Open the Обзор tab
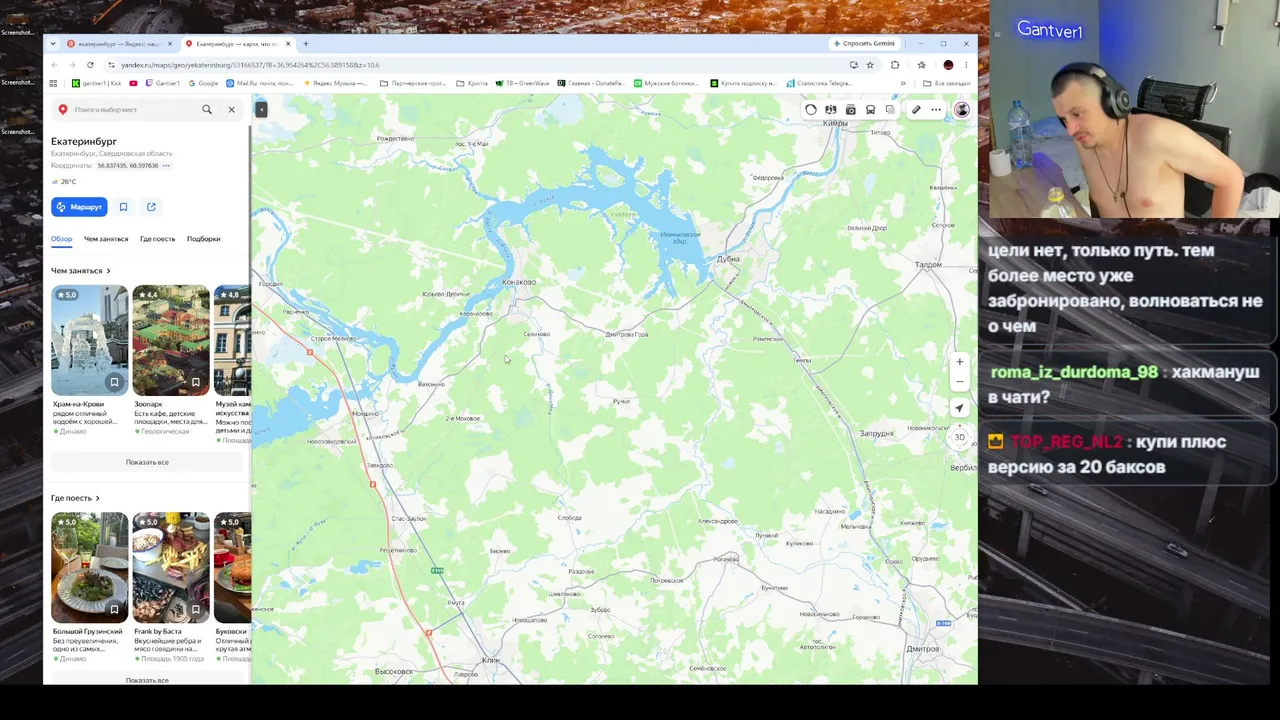 (x=62, y=239)
